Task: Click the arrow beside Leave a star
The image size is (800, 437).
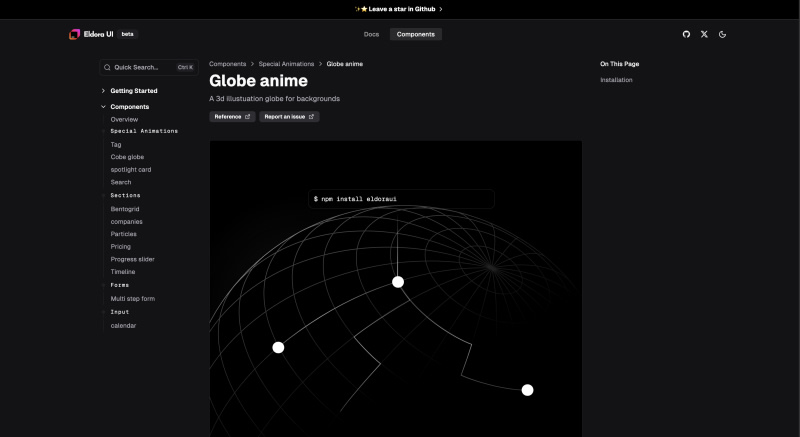Action: pyautogui.click(x=441, y=9)
